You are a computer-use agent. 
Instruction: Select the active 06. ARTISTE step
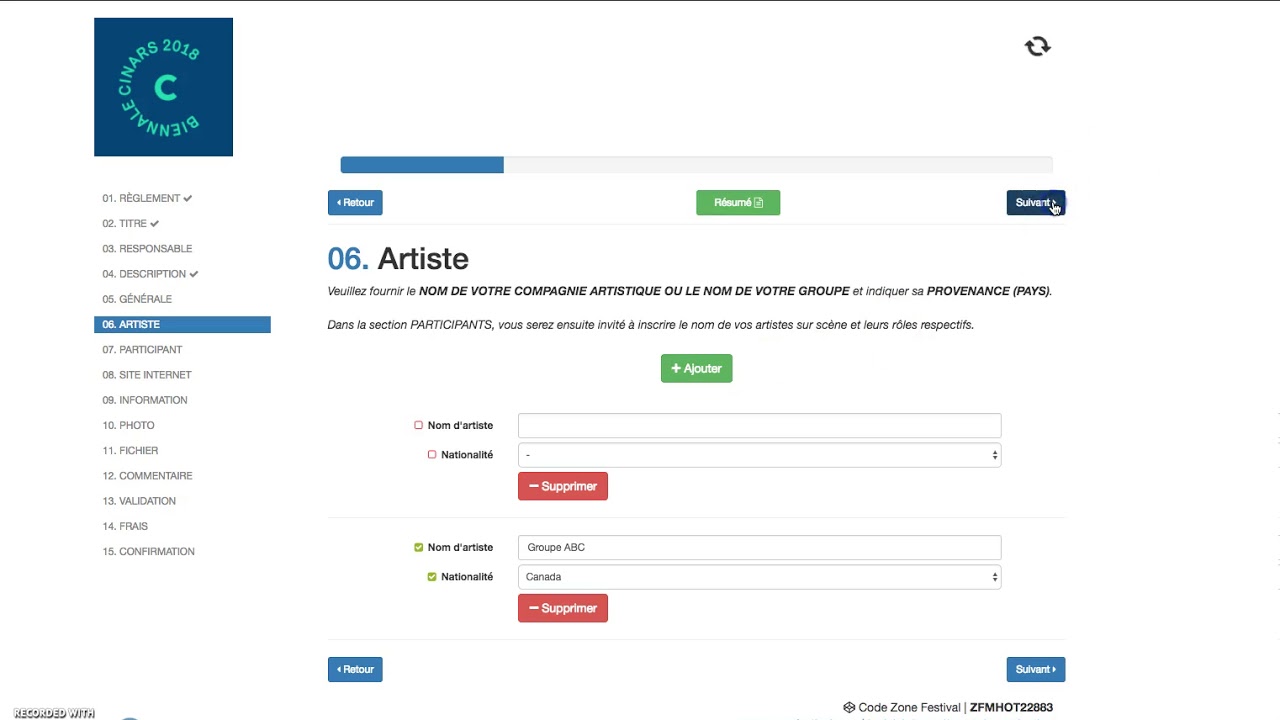point(182,324)
